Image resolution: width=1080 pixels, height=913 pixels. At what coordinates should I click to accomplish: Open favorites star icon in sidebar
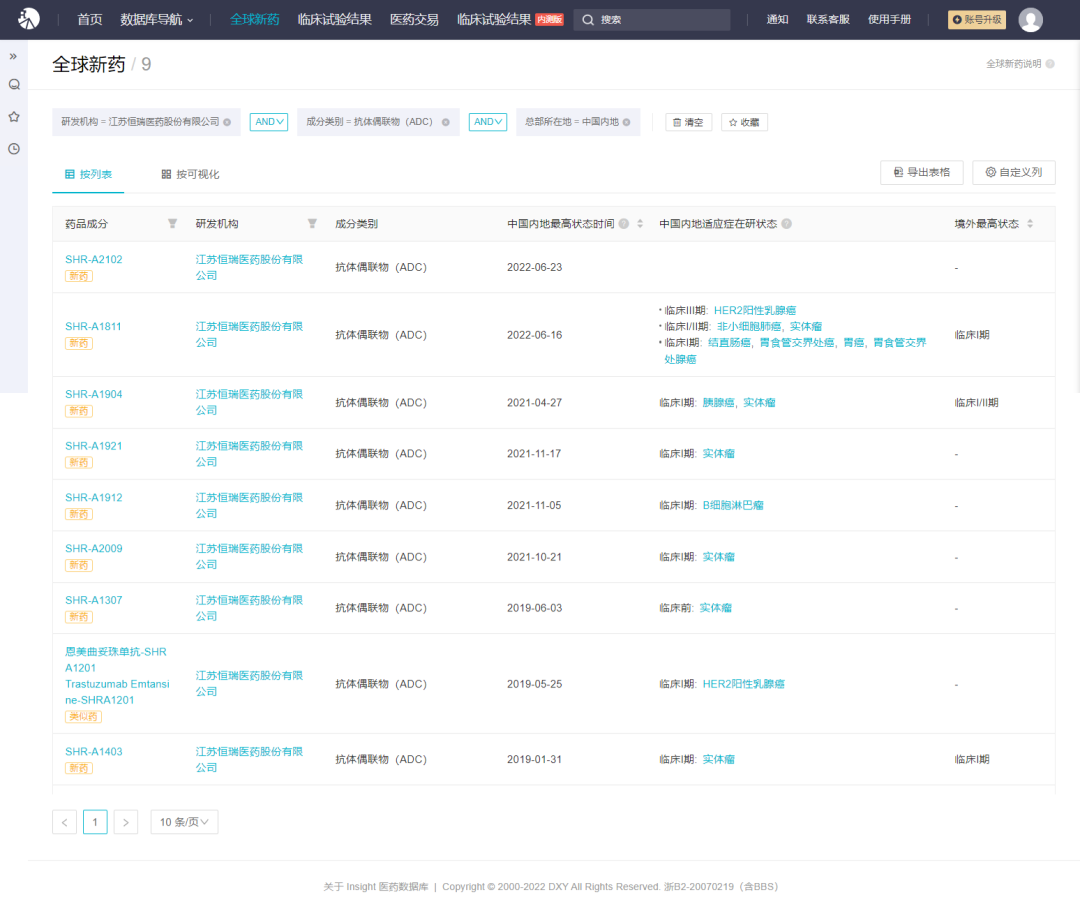click(x=14, y=116)
